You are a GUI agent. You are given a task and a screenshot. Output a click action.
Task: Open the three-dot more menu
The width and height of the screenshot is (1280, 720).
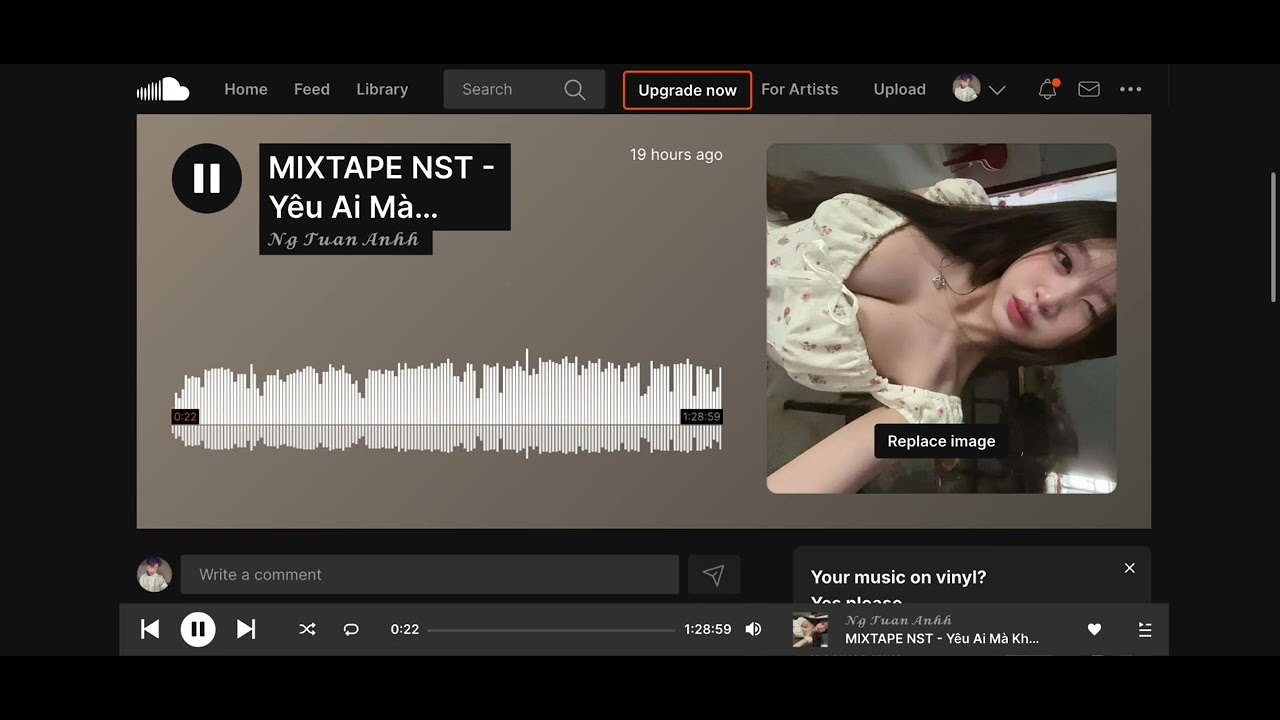click(1130, 89)
